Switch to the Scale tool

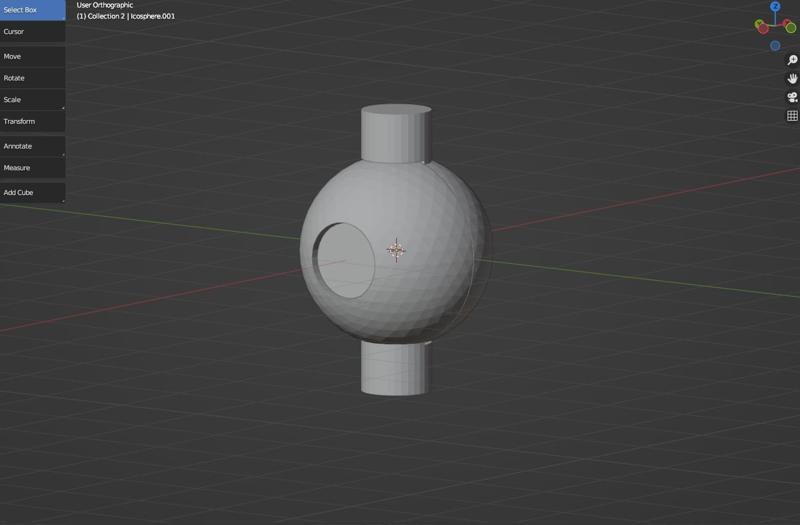click(x=33, y=100)
